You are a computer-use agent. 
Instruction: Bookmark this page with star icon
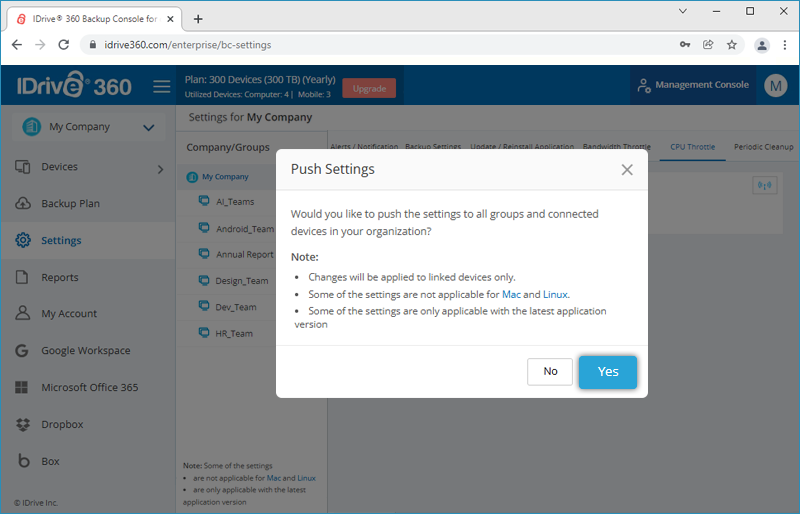732,45
